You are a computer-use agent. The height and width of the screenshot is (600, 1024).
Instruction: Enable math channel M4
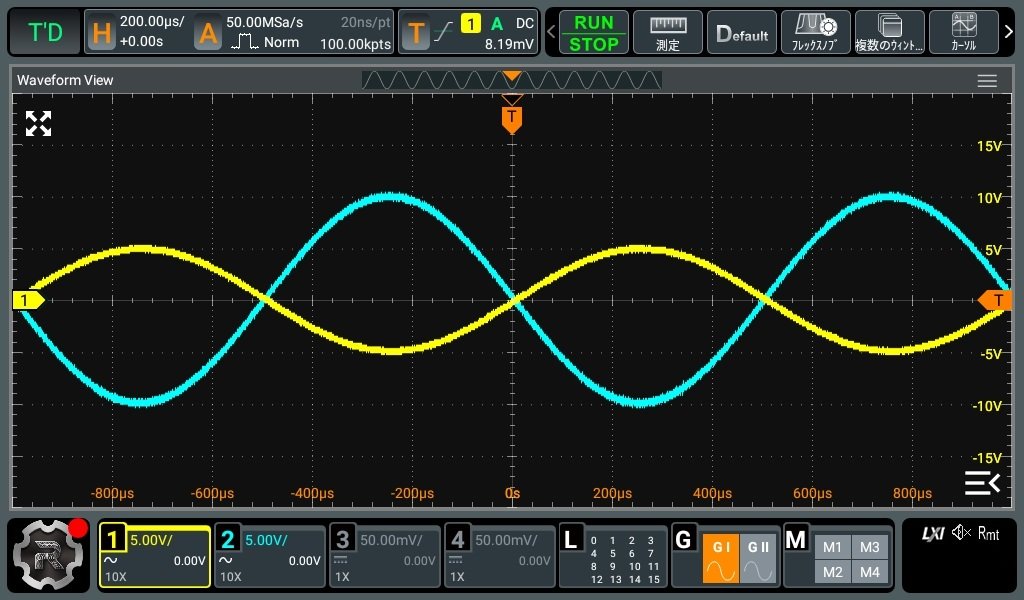click(x=870, y=572)
